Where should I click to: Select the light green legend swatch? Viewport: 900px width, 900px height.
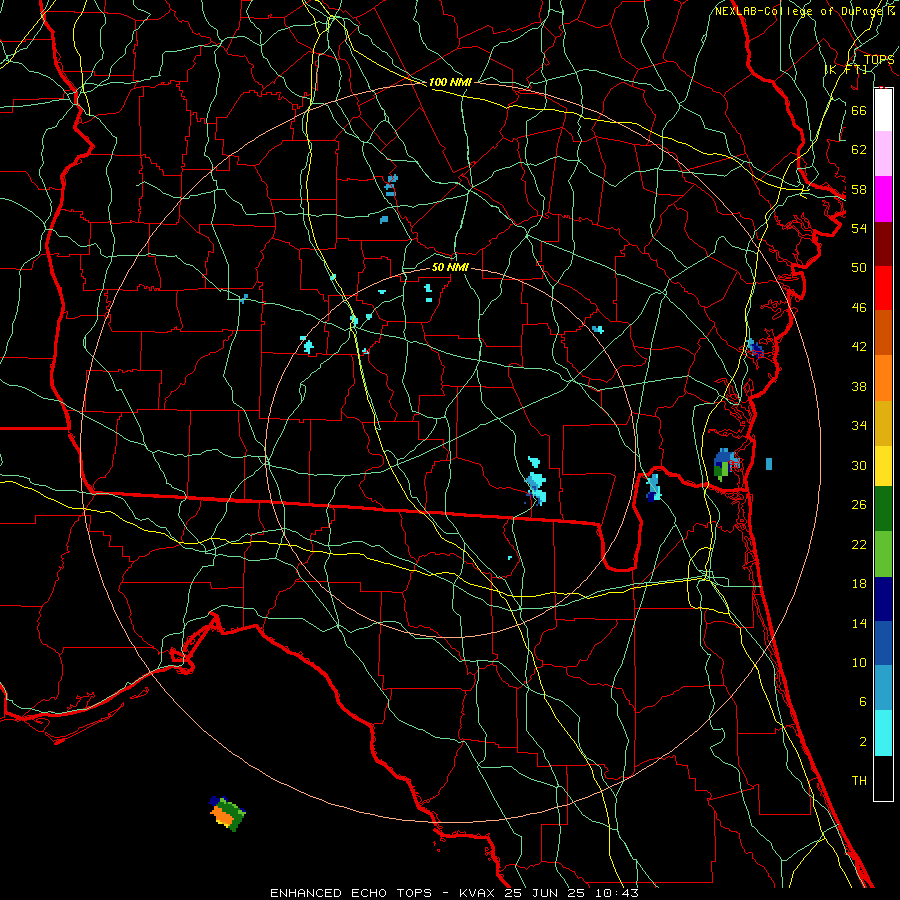pos(883,554)
